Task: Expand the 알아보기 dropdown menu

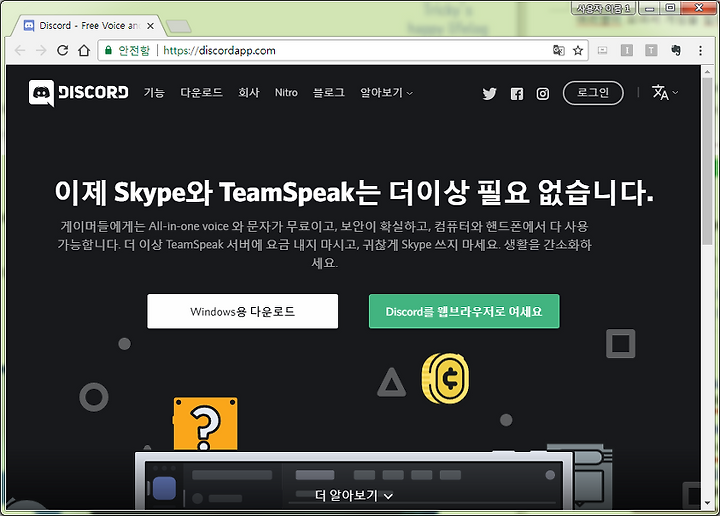Action: pyautogui.click(x=386, y=93)
